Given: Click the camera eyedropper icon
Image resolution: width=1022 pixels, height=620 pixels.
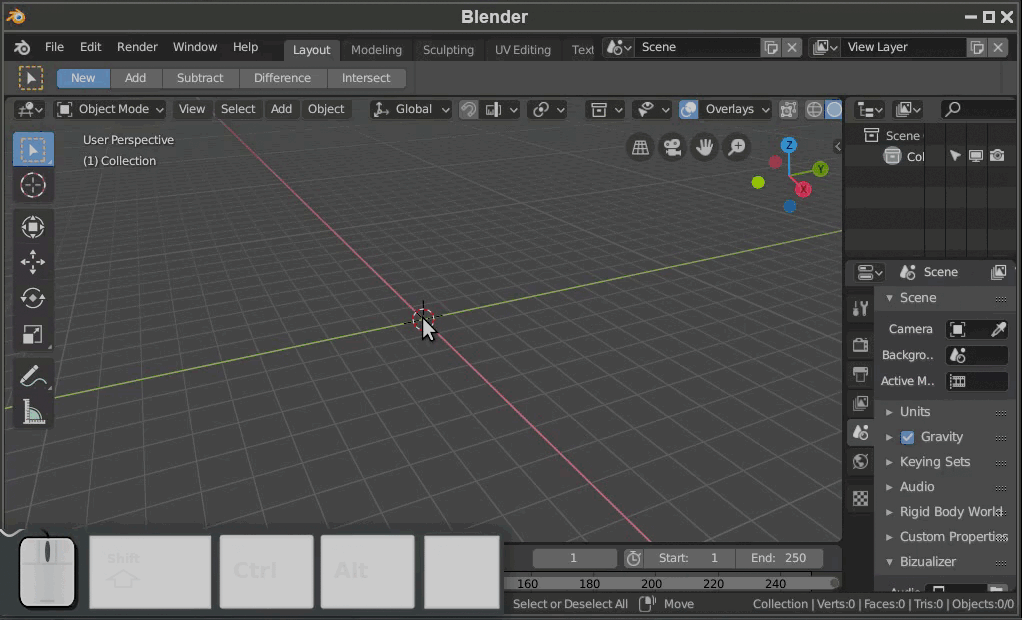Looking at the screenshot, I should click(998, 329).
